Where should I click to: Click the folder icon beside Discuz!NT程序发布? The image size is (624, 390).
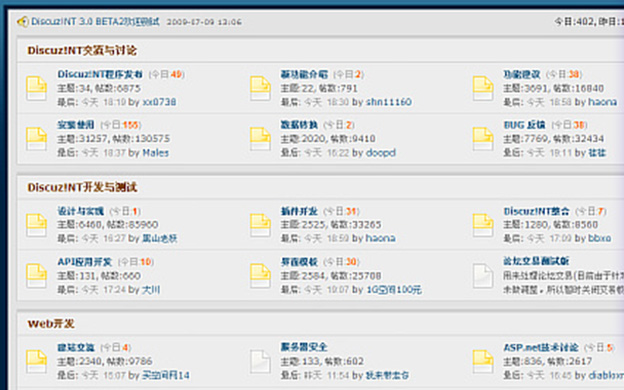pyautogui.click(x=36, y=88)
